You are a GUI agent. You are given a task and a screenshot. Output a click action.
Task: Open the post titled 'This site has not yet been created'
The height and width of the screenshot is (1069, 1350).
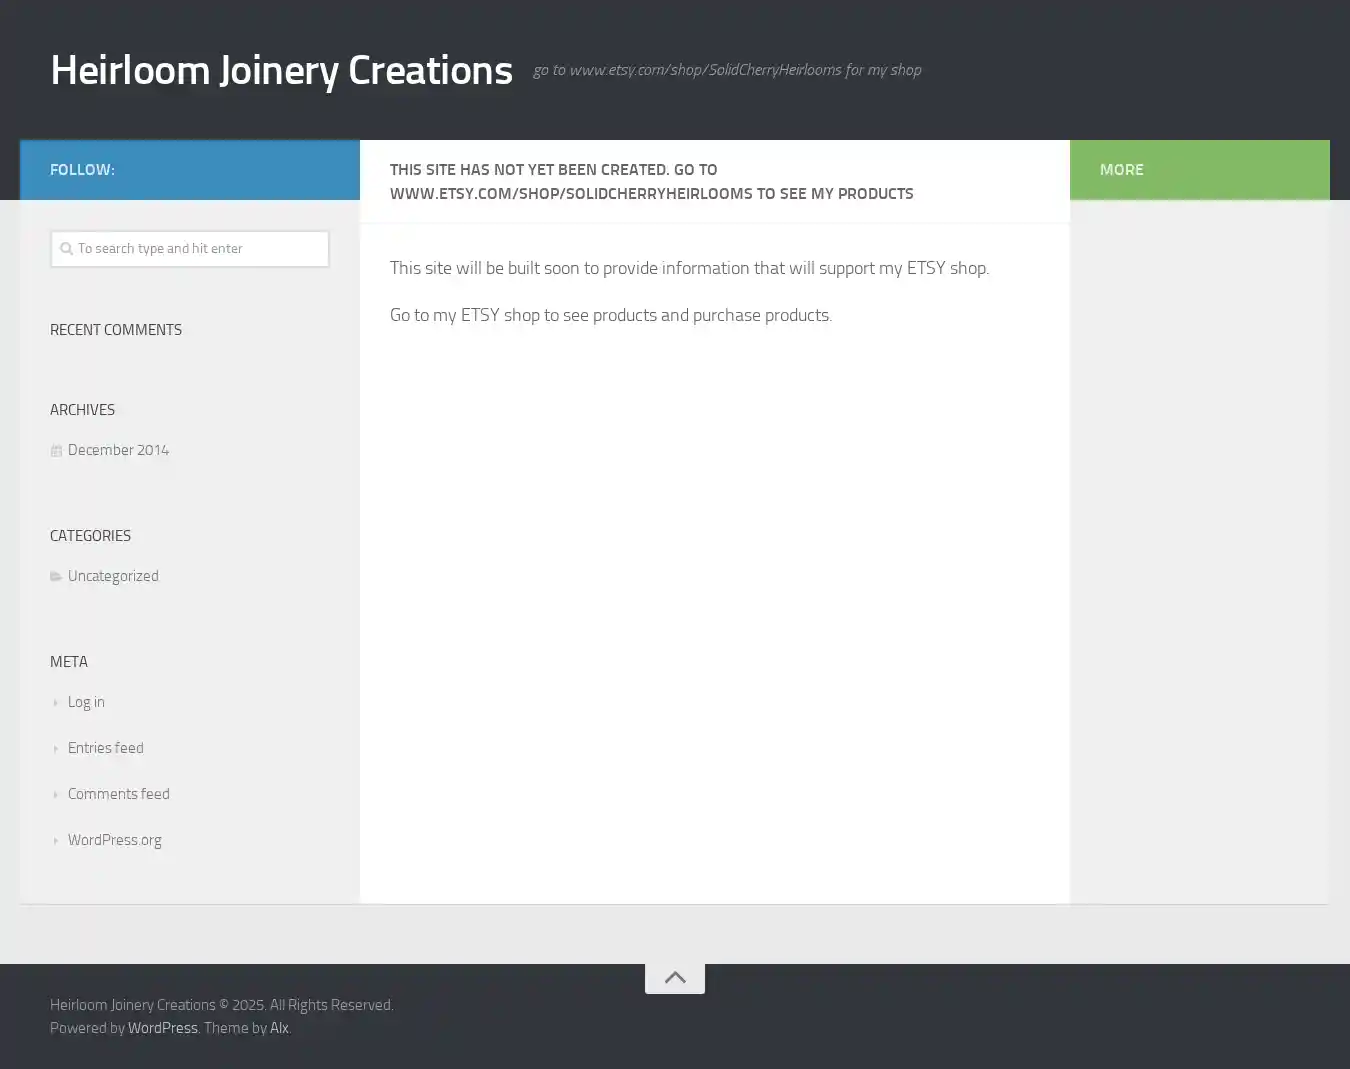pyautogui.click(x=651, y=182)
